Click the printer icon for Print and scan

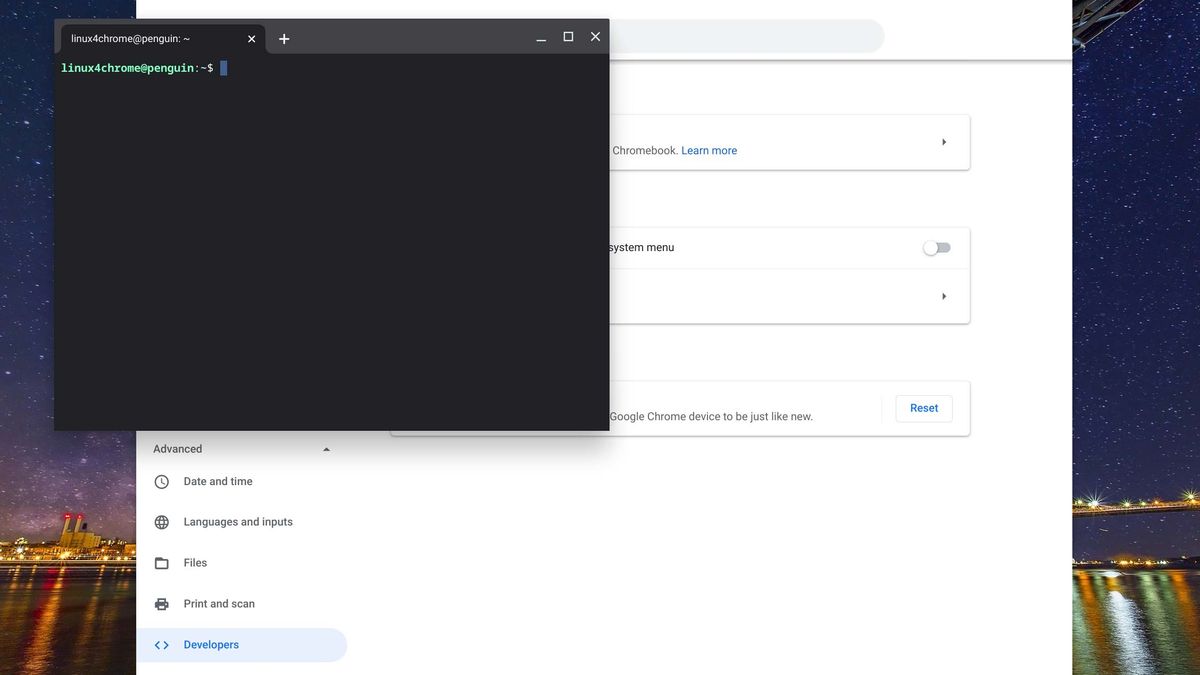coord(161,603)
